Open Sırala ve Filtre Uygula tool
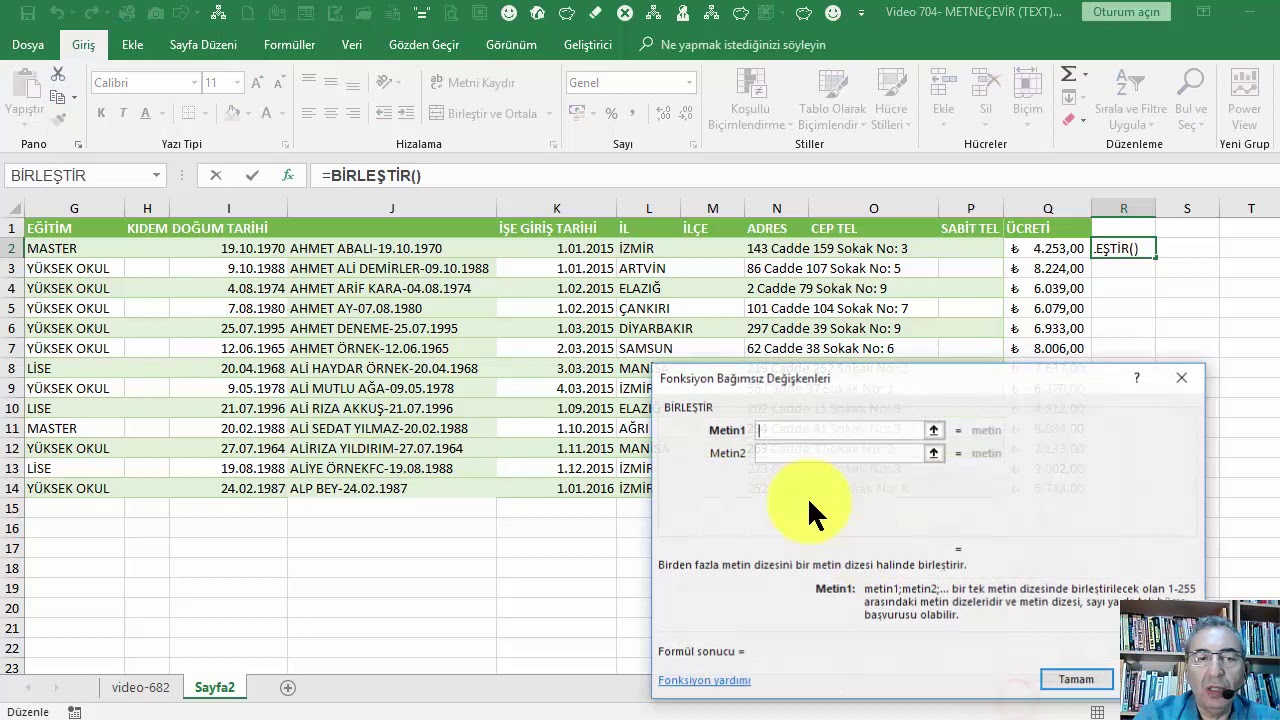The height and width of the screenshot is (720, 1280). [x=1130, y=100]
